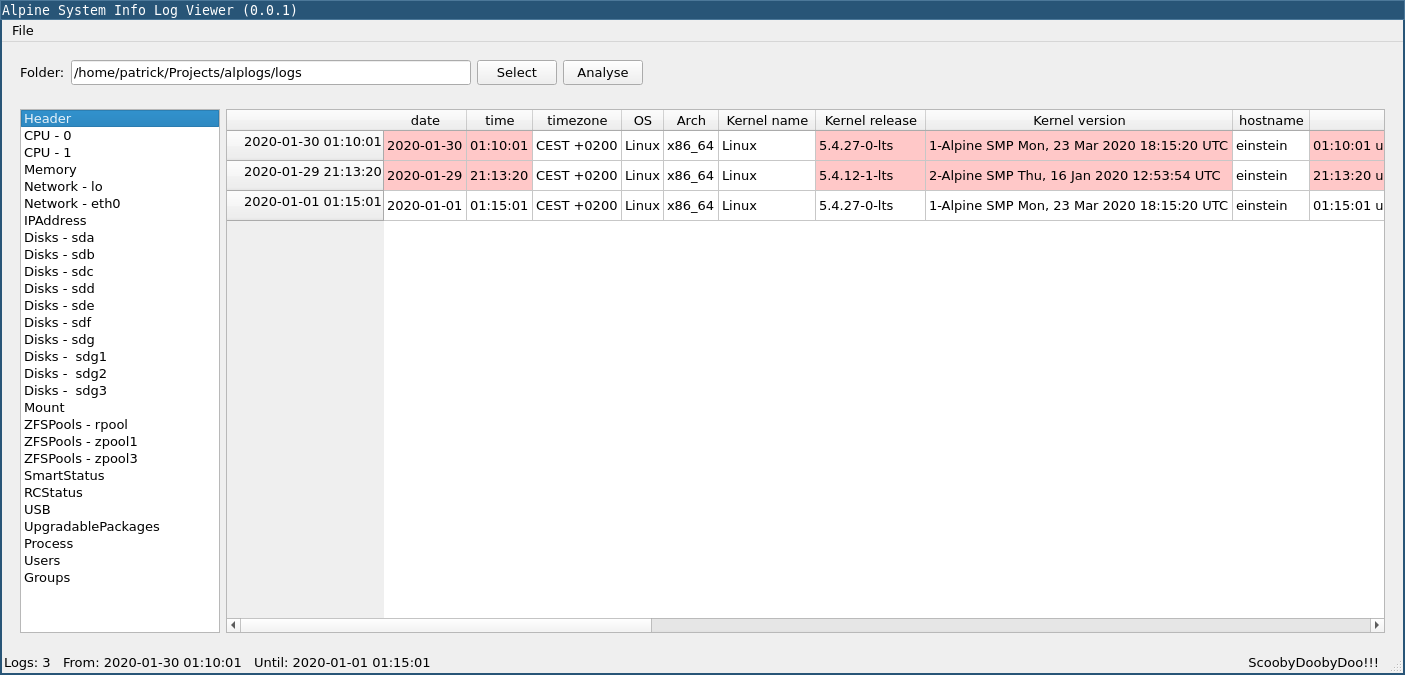The height and width of the screenshot is (675, 1405).
Task: Click the OS column header
Action: coord(643,120)
